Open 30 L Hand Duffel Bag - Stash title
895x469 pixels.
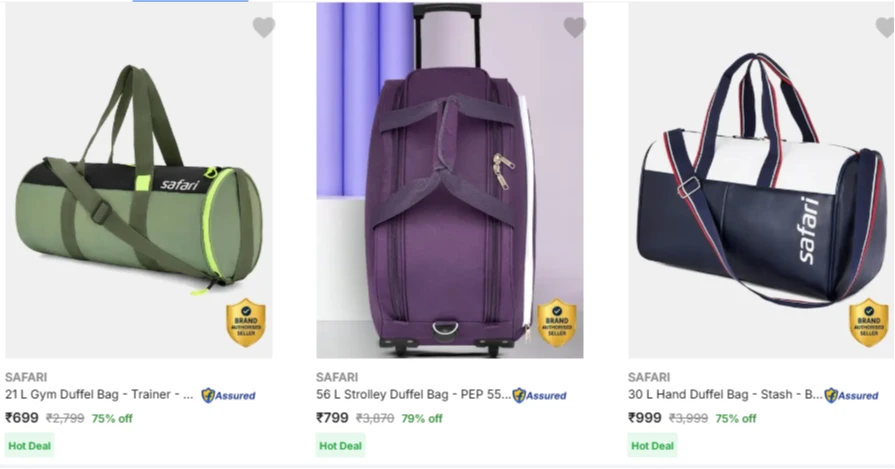pyautogui.click(x=725, y=395)
